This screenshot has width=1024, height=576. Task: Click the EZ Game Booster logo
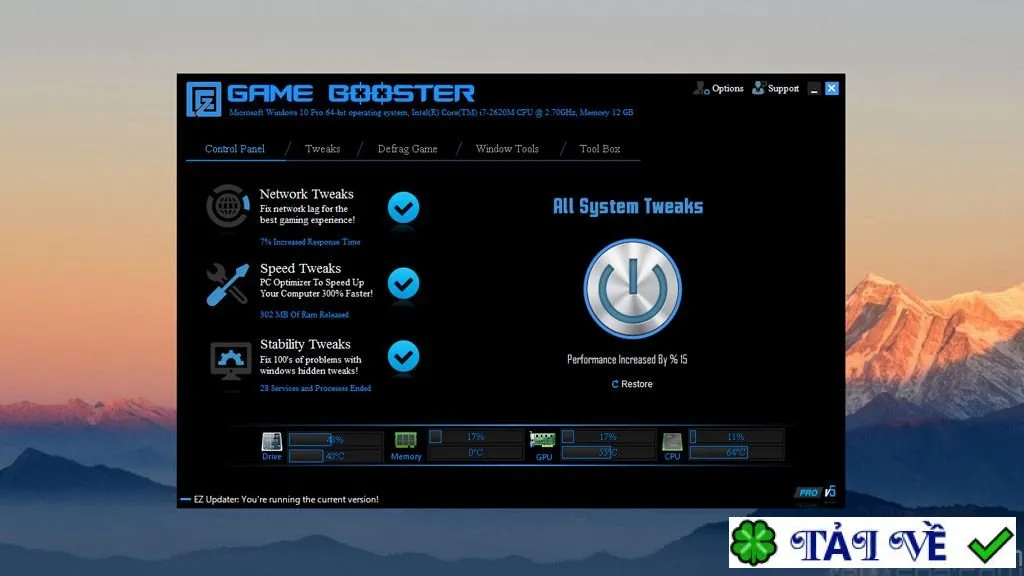coord(204,99)
